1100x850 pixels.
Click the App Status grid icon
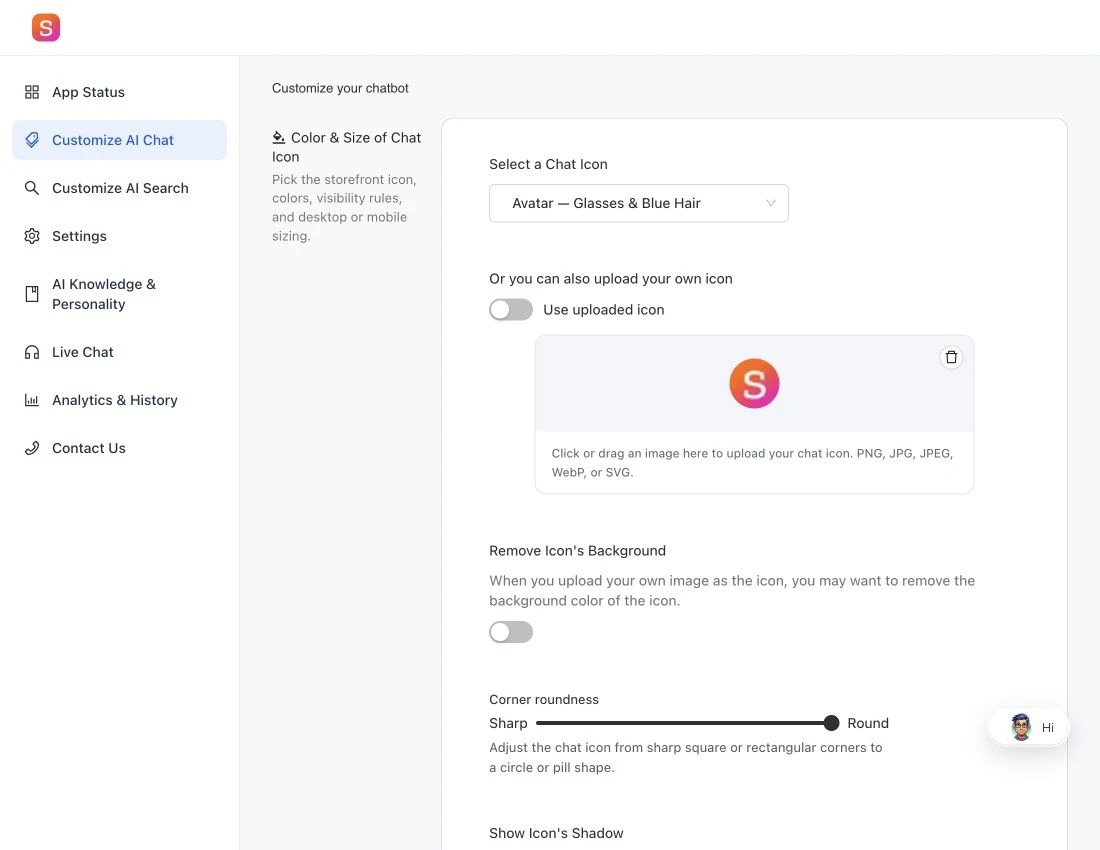pyautogui.click(x=32, y=92)
